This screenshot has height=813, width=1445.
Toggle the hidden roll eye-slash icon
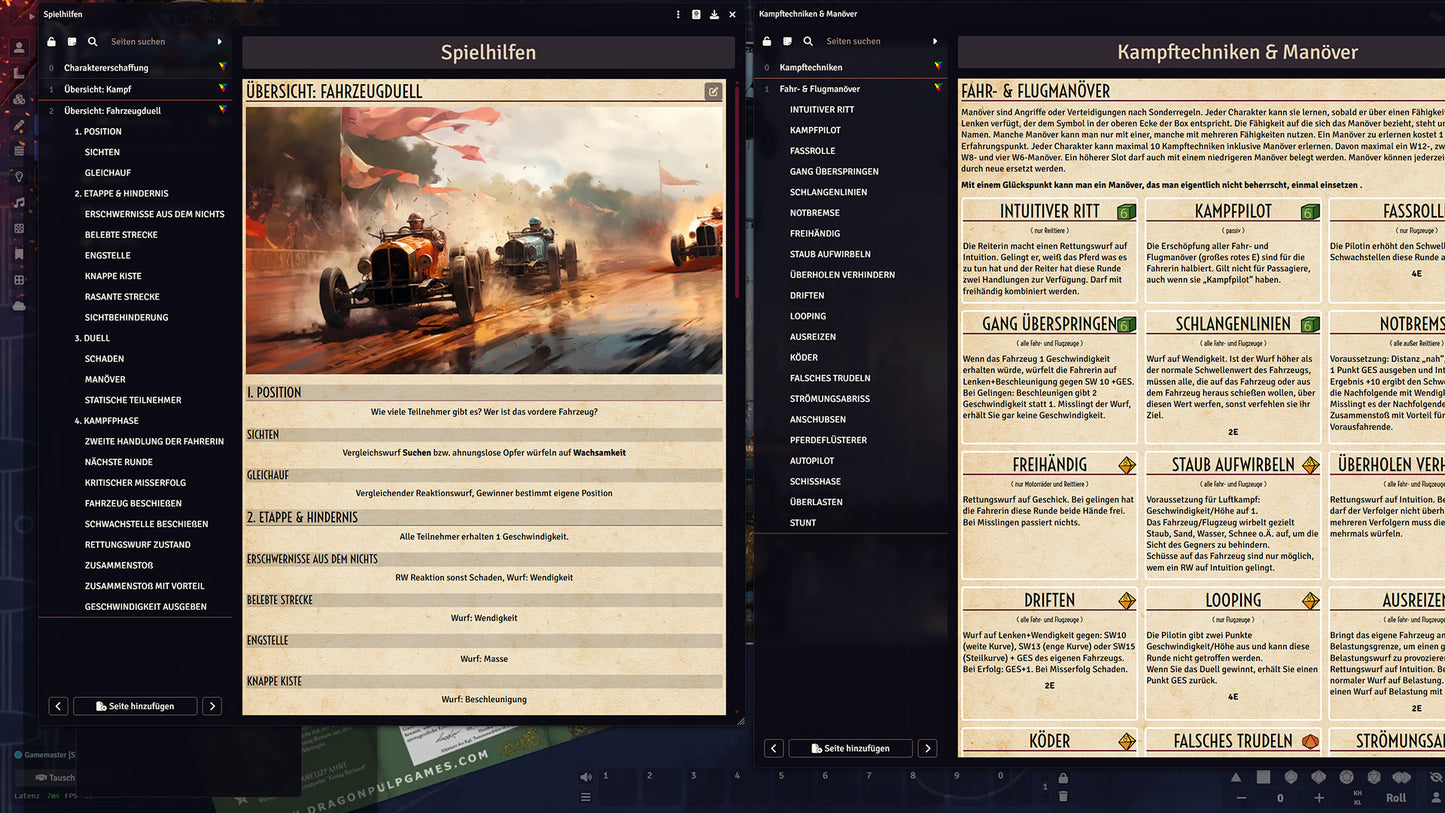(x=1437, y=777)
